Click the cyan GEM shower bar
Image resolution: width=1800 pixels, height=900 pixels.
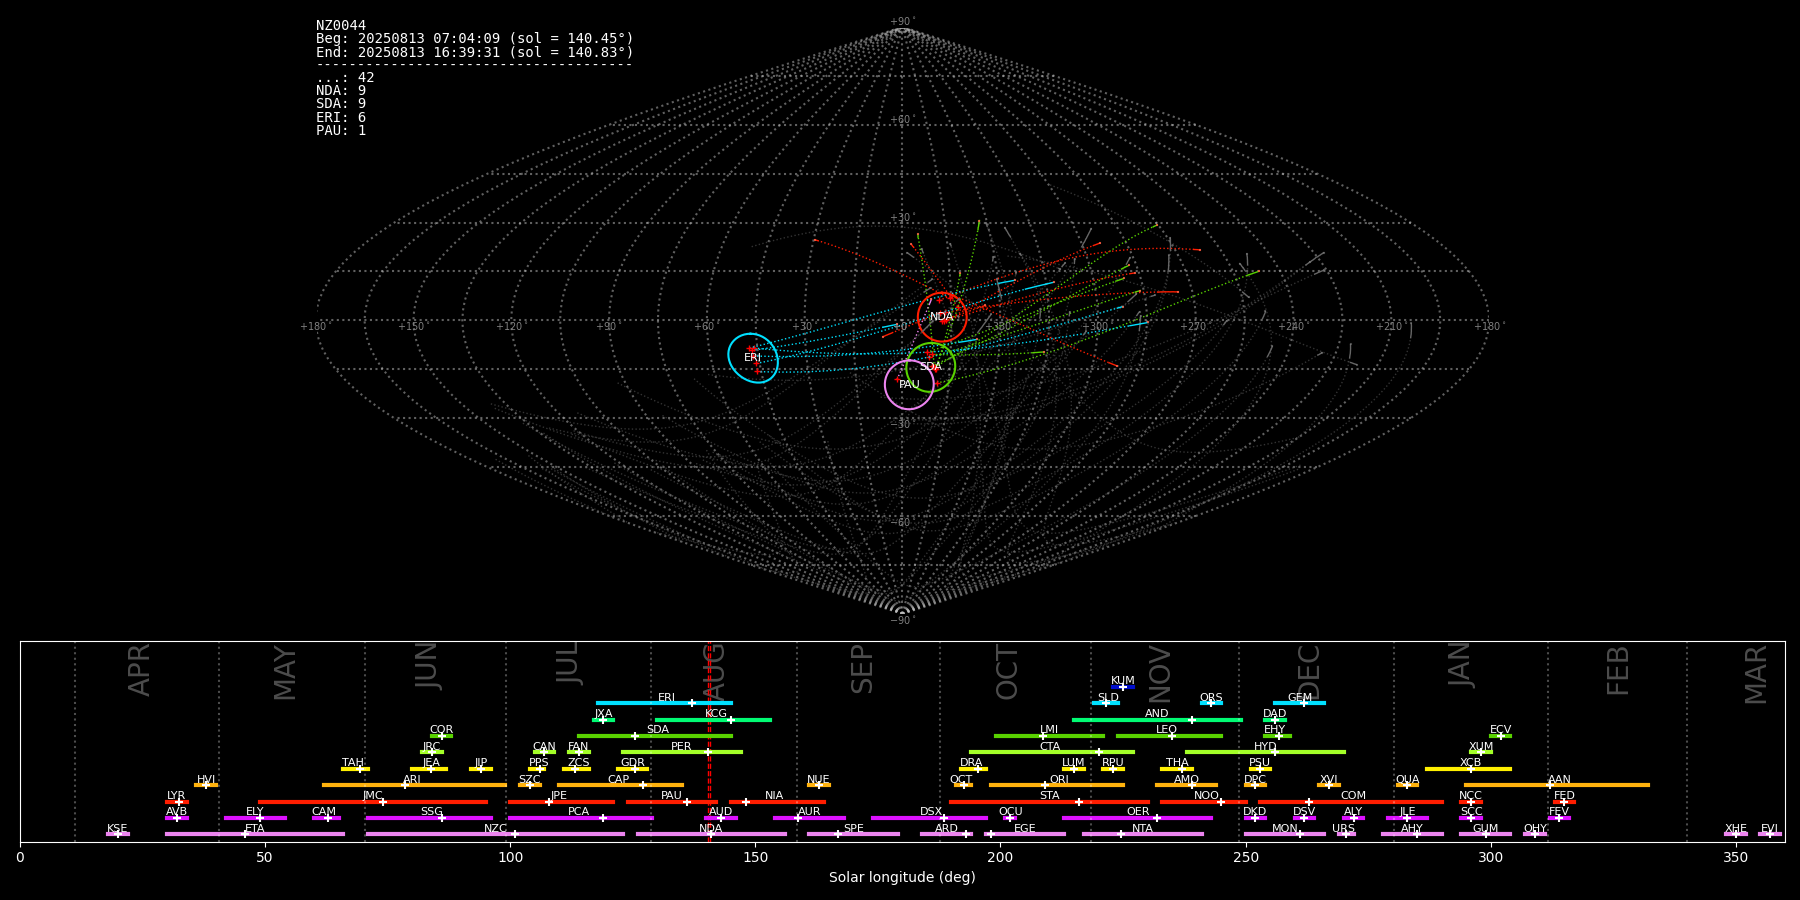point(1299,703)
